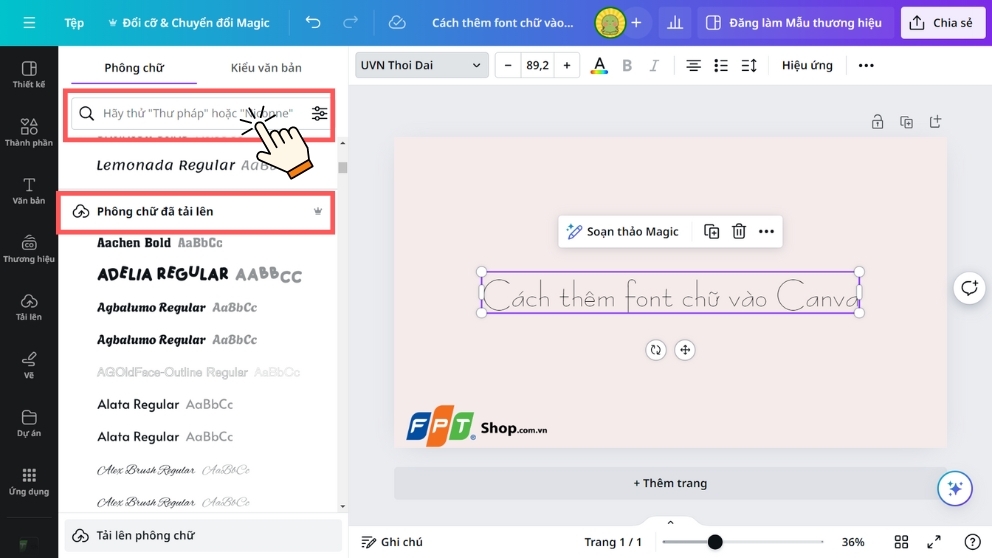Toggle italic formatting
The width and height of the screenshot is (992, 558).
tap(654, 65)
